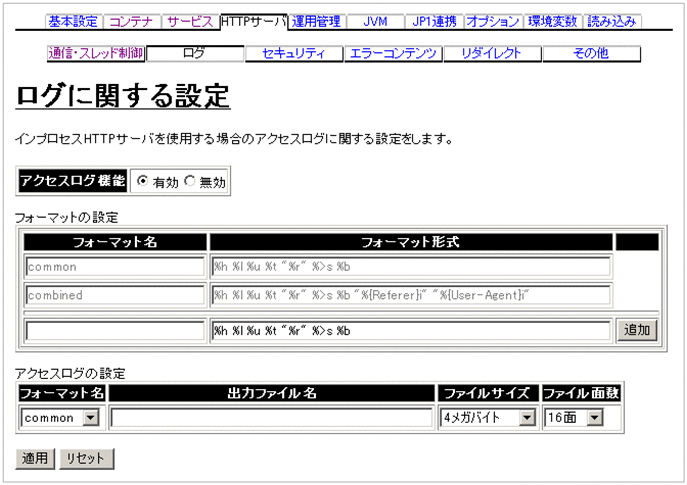
Task: Switch to the その他 sub-tab
Action: point(591,53)
